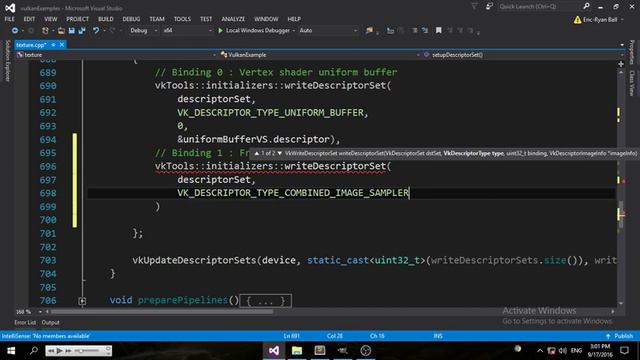Click the account warning triangle icon
The image size is (640, 360).
(578, 20)
